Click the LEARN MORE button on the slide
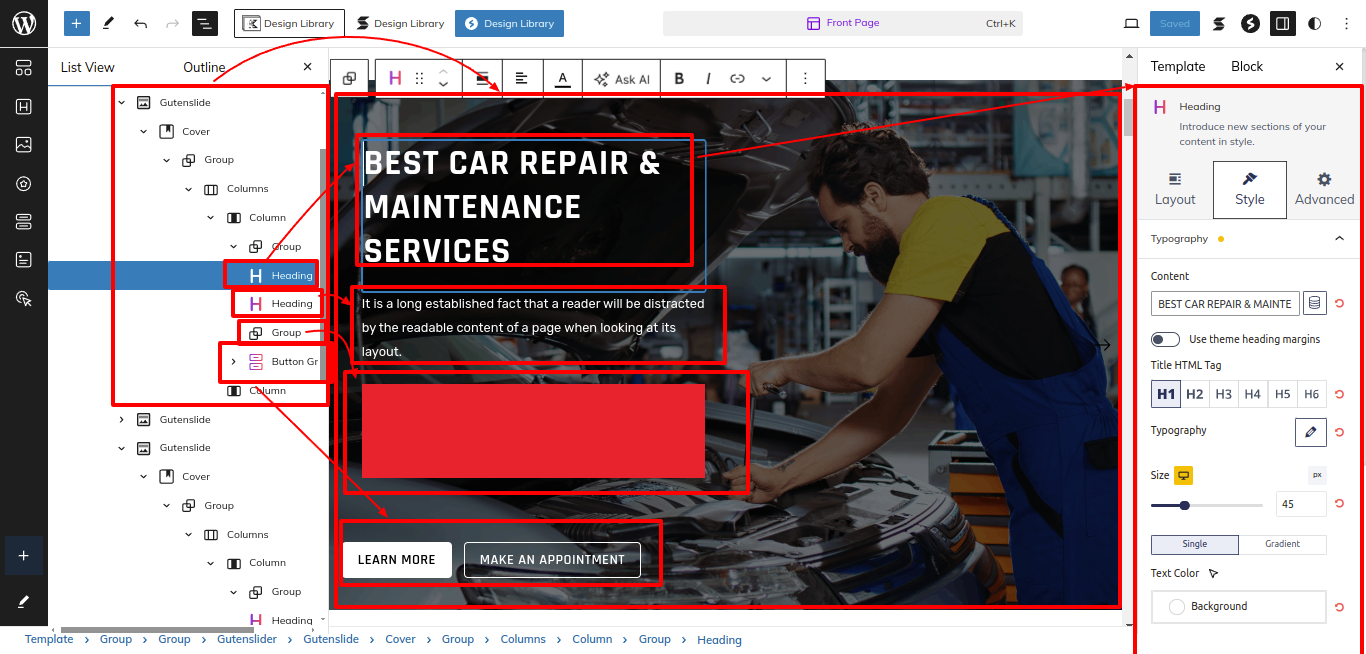 (397, 560)
